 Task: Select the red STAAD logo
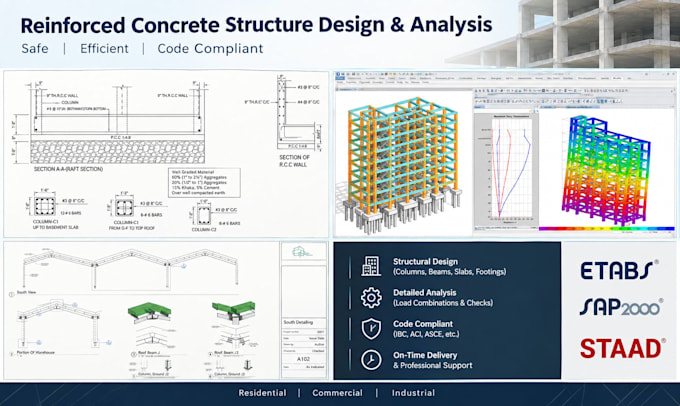coord(623,349)
